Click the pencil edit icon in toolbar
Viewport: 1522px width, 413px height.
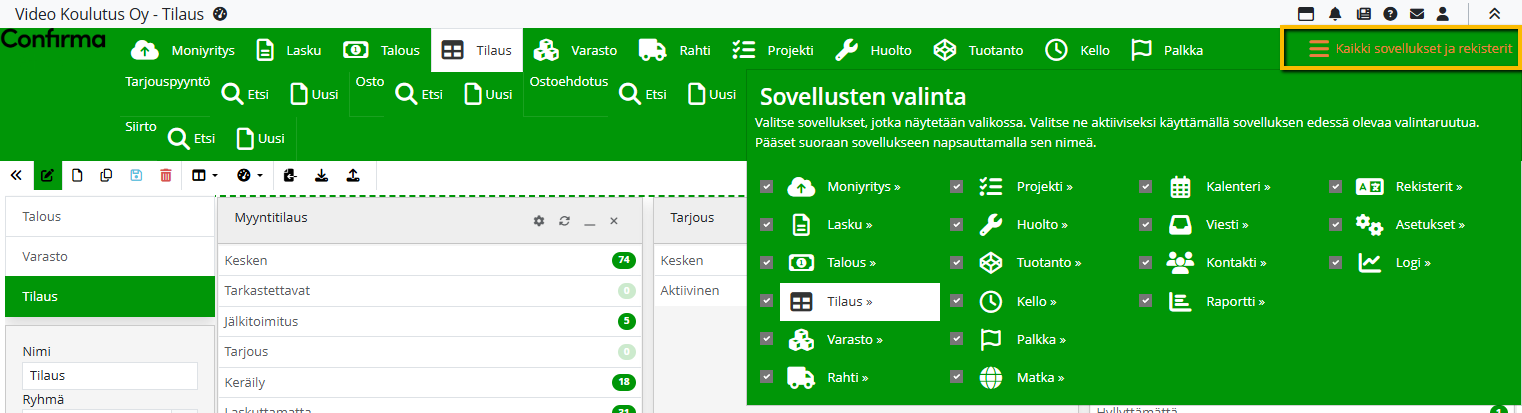[47, 175]
